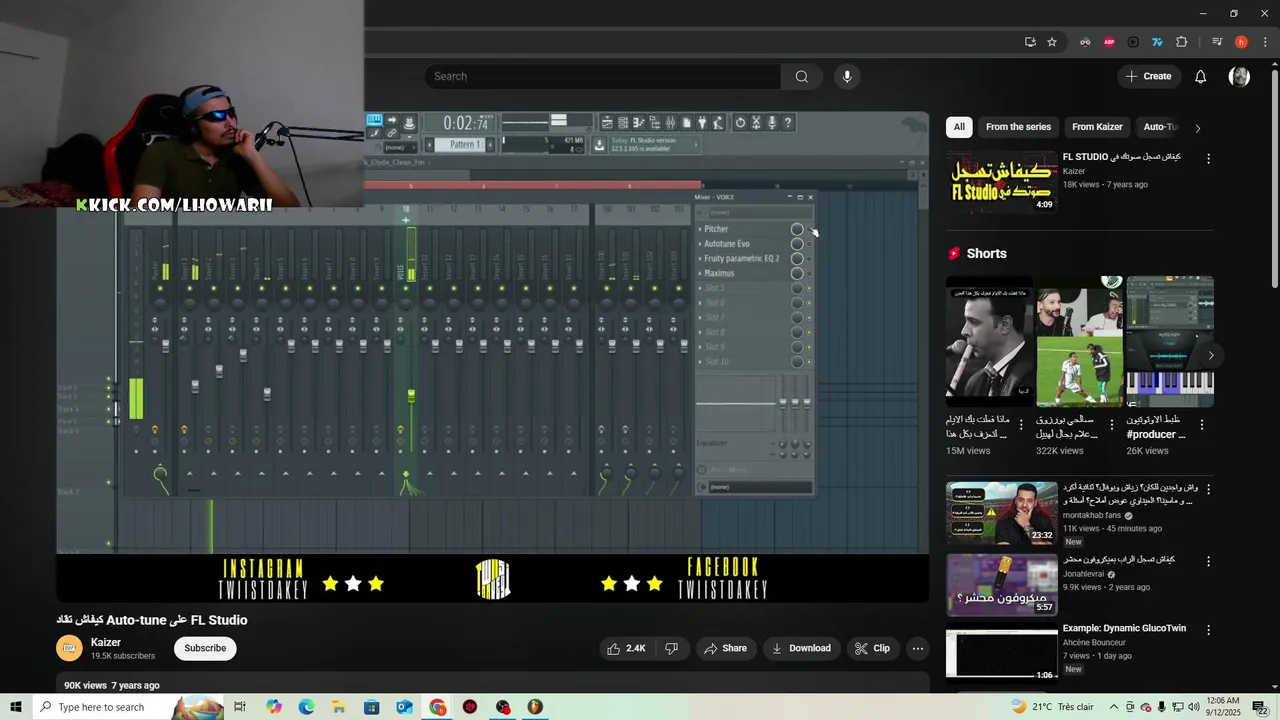This screenshot has height=720, width=1280.
Task: Open the Chrome three-dot menu
Action: pos(1263,42)
